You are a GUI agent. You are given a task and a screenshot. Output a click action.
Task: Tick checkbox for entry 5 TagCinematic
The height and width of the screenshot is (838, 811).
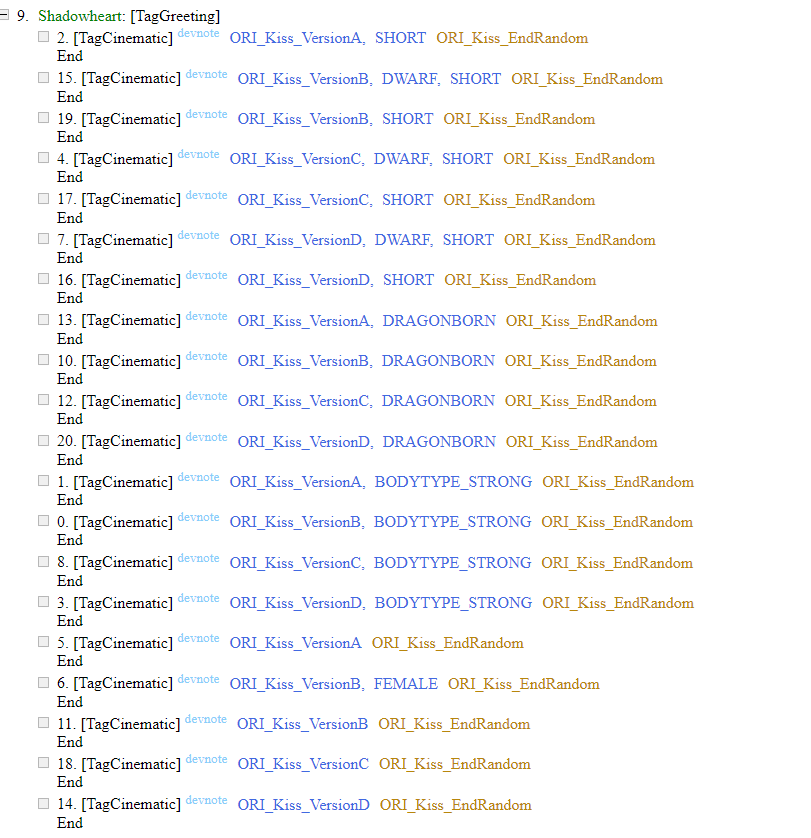(43, 642)
